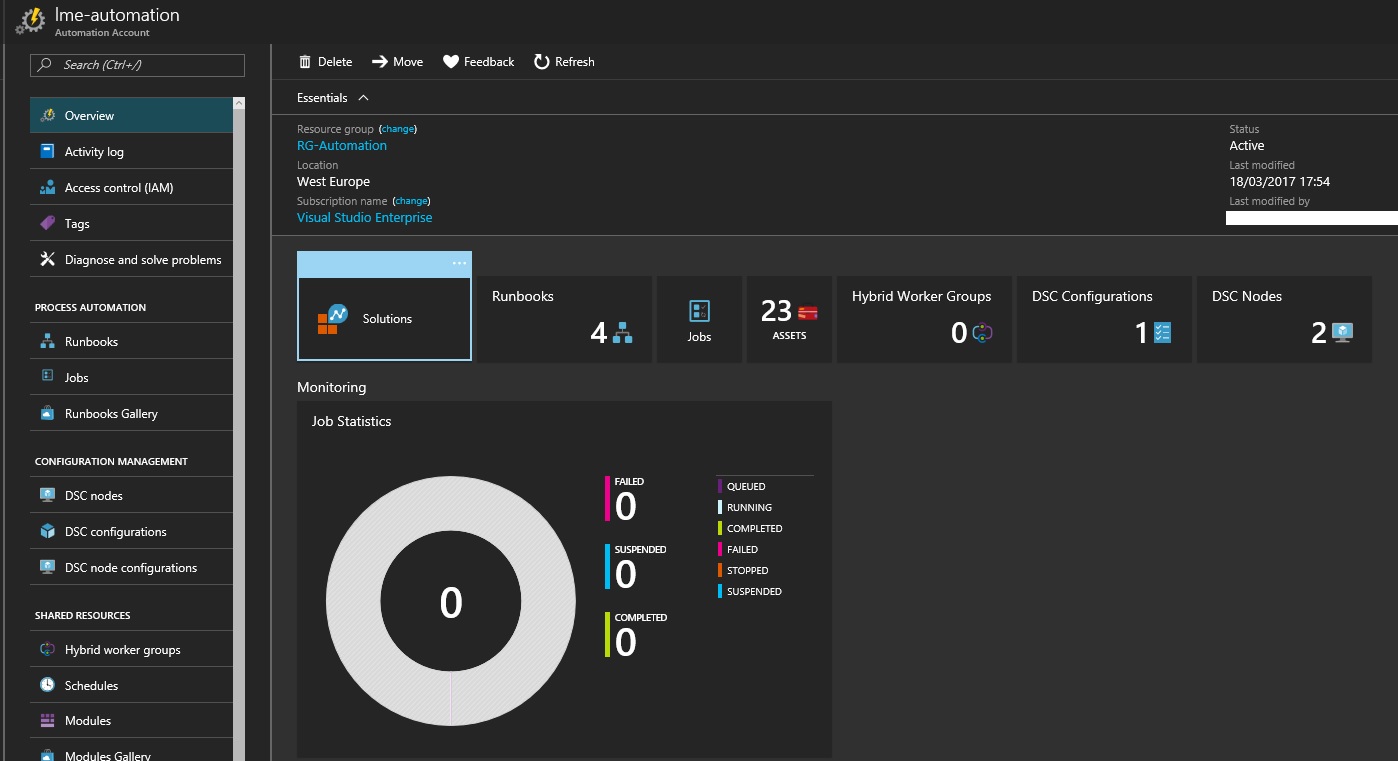
Task: Click the DSC Nodes tile monitor icon
Action: [x=1342, y=333]
